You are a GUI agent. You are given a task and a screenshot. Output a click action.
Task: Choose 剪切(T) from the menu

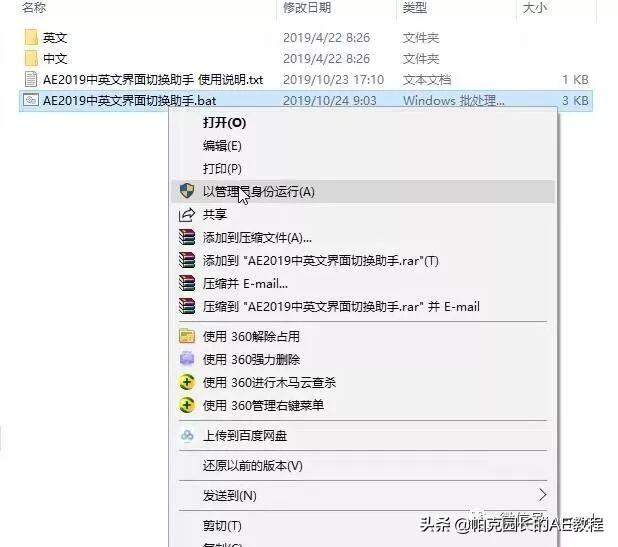[222, 526]
